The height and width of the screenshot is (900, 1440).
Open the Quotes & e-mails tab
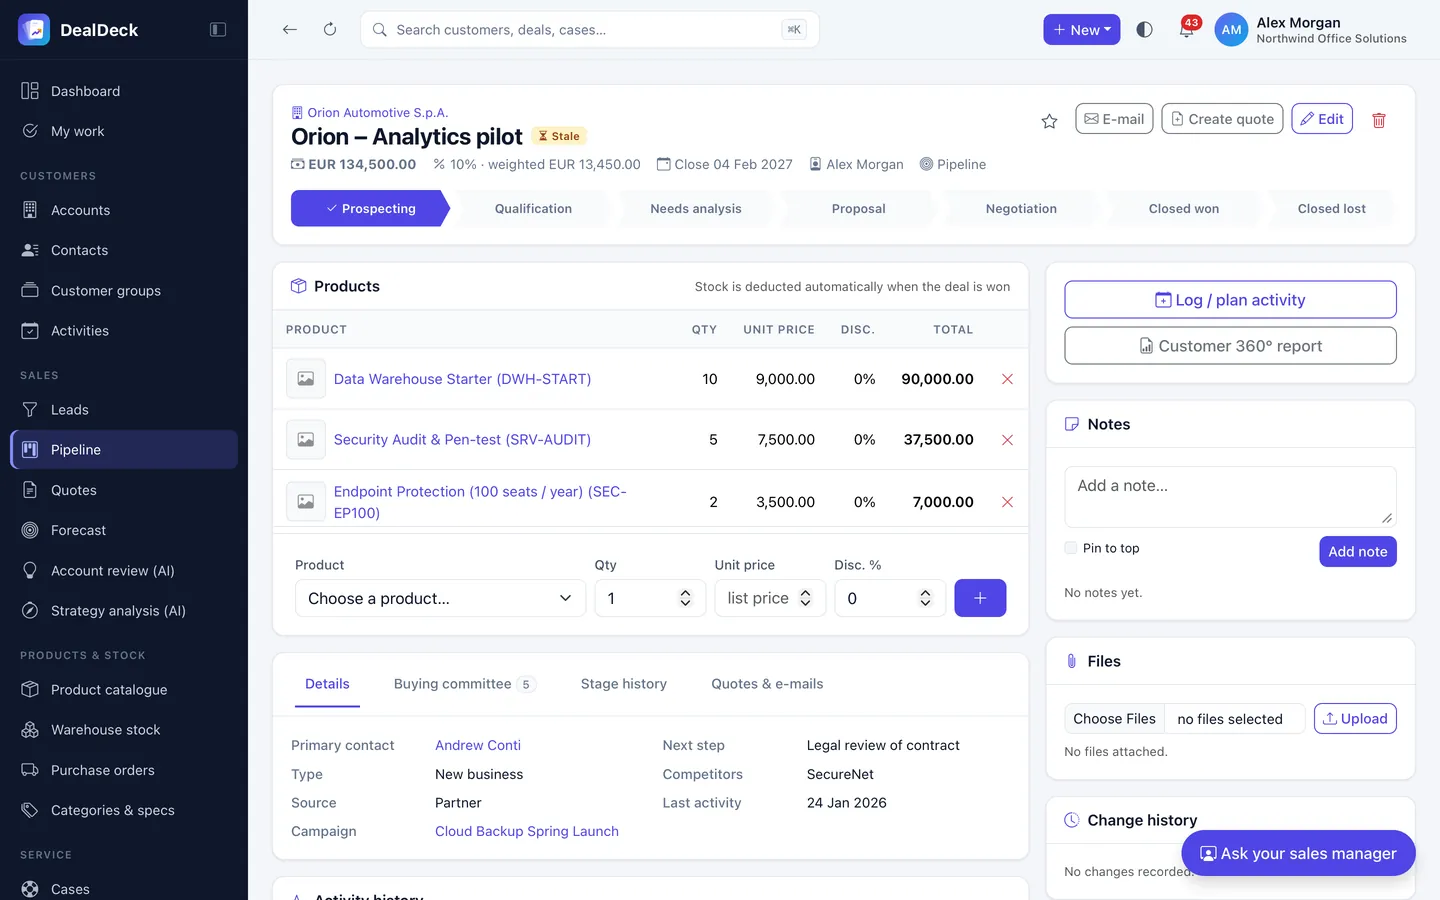point(767,684)
